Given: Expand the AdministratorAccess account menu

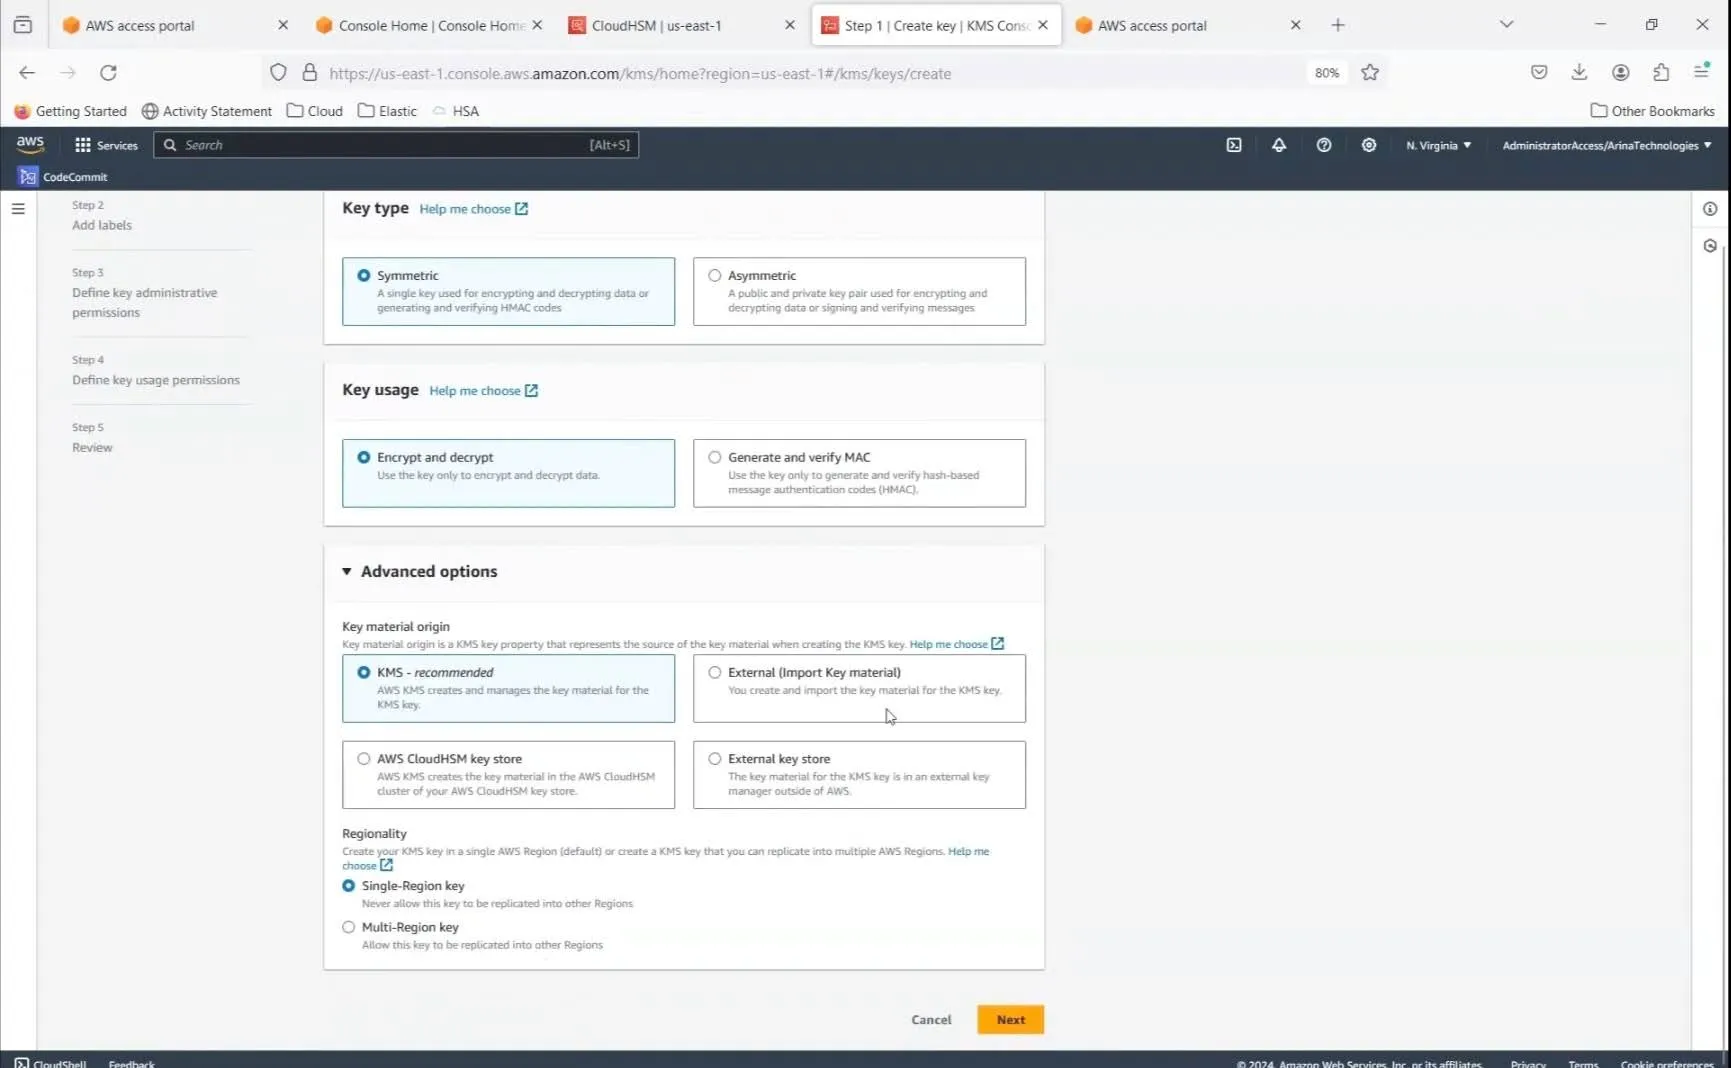Looking at the screenshot, I should point(1606,145).
